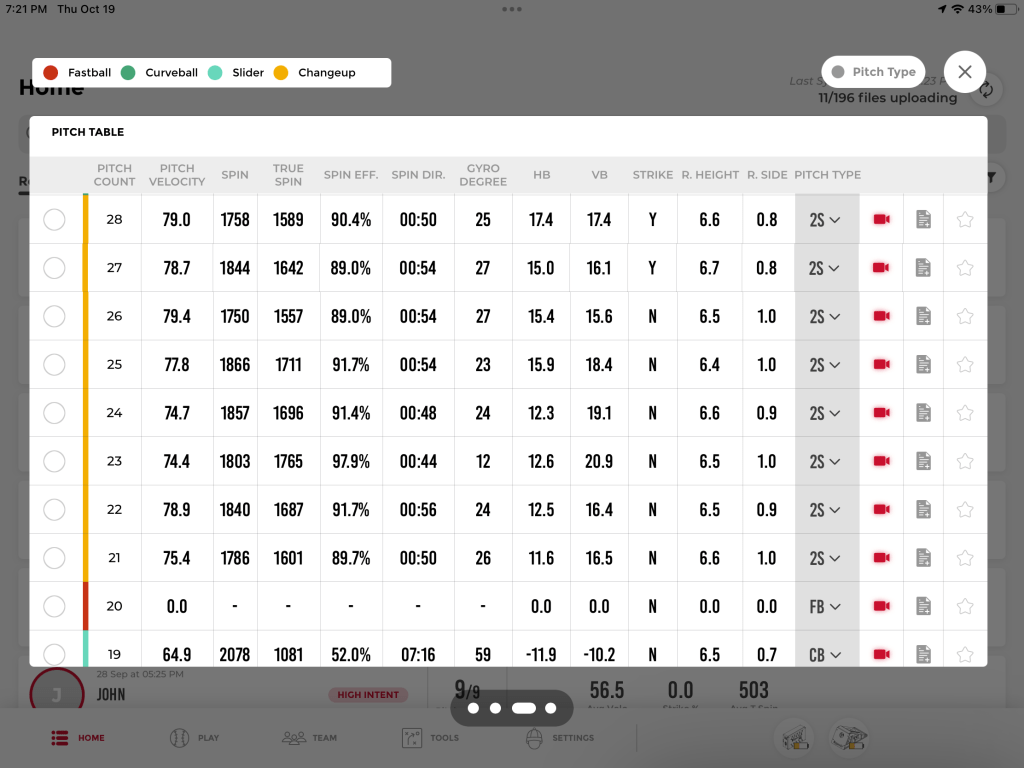
Task: Toggle the Pitch Type filter button
Action: 873,72
